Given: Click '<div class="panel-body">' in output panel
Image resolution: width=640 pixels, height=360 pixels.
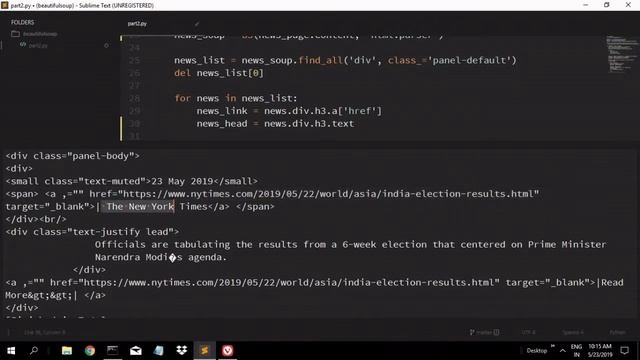Looking at the screenshot, I should point(72,156).
